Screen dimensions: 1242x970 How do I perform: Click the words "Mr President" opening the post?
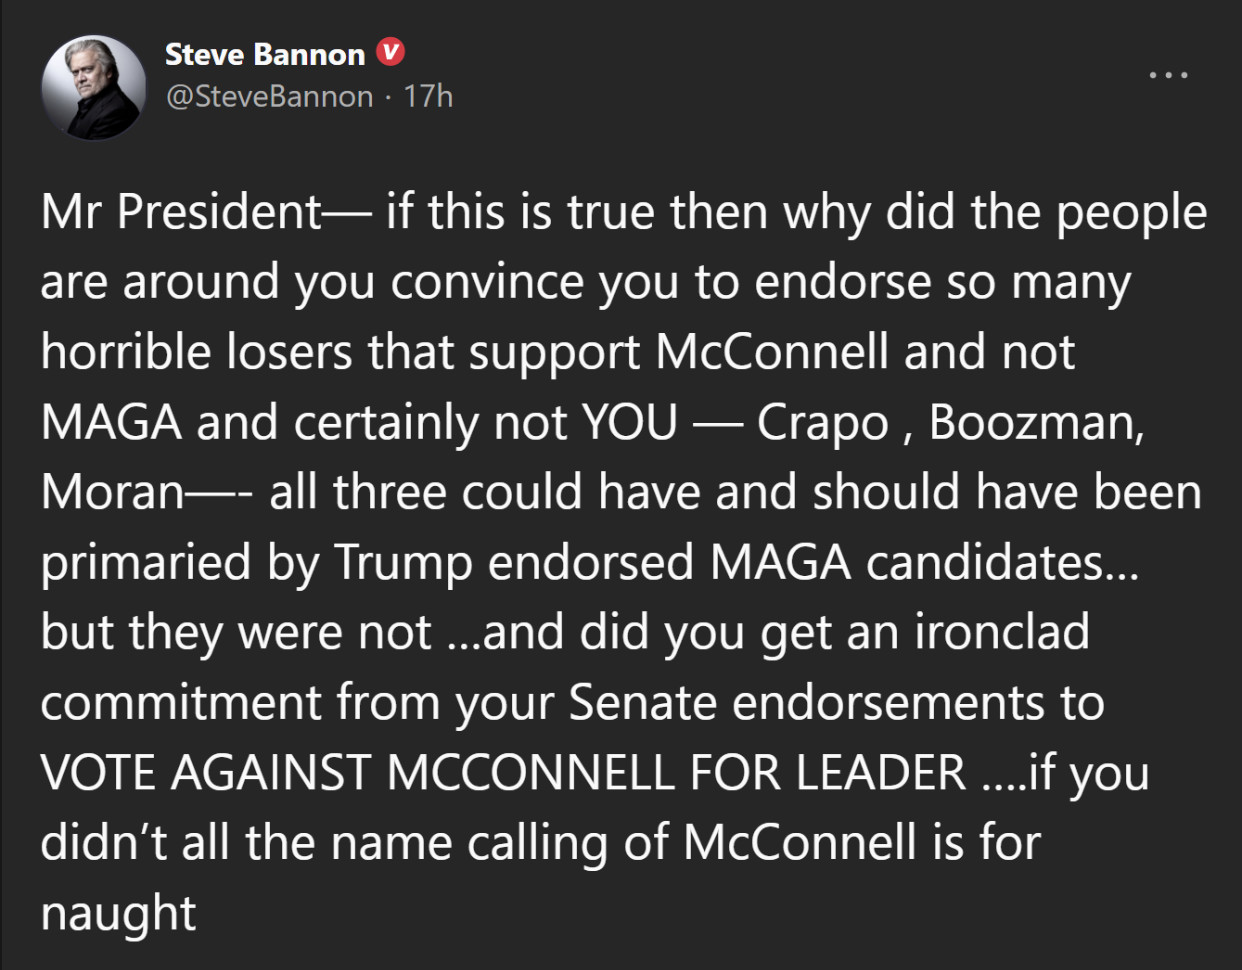pyautogui.click(x=181, y=212)
